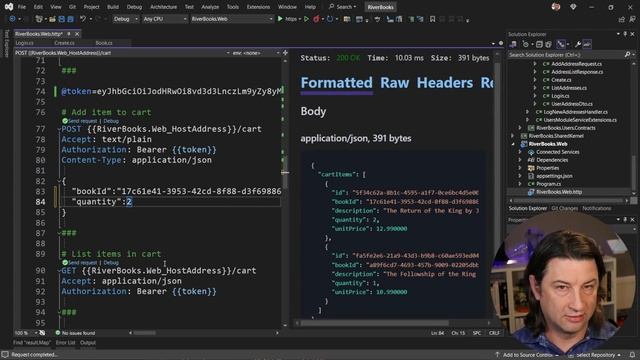Select Program.cs in Solution Explorer
640x360 pixels.
click(549, 184)
